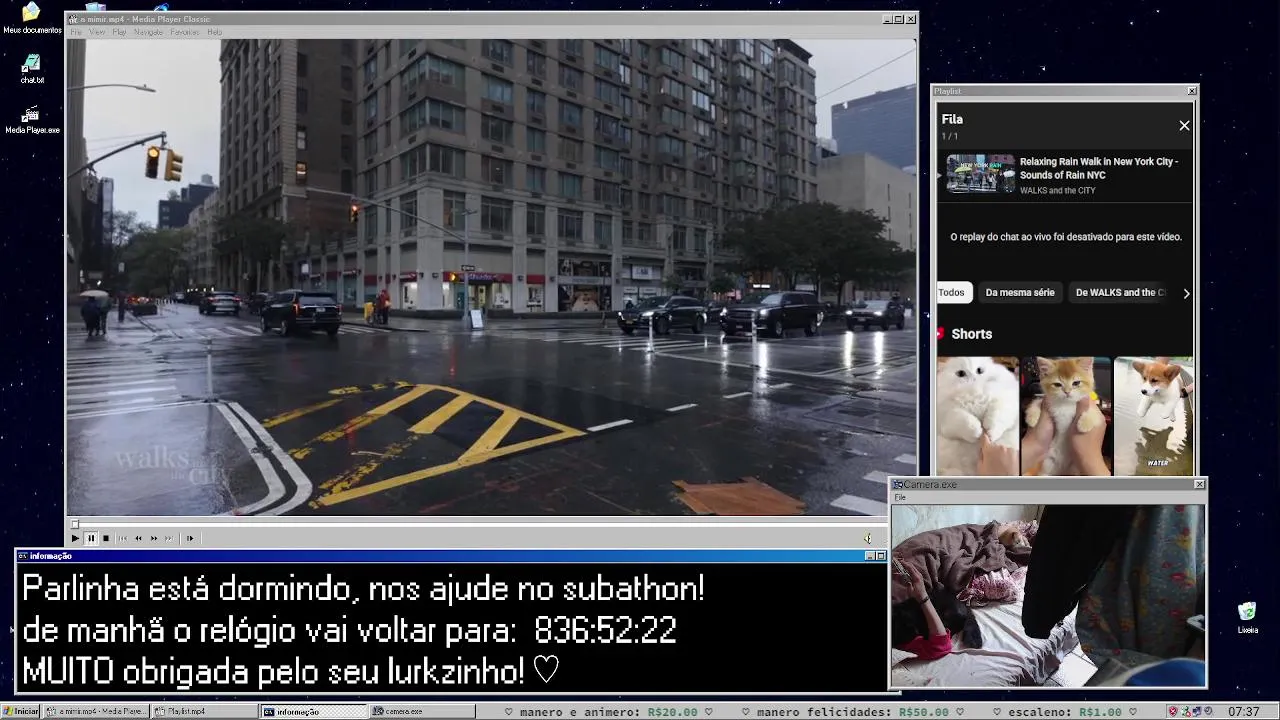Open the Navigate menu in Media Player Classic
The height and width of the screenshot is (720, 1280).
click(x=148, y=32)
